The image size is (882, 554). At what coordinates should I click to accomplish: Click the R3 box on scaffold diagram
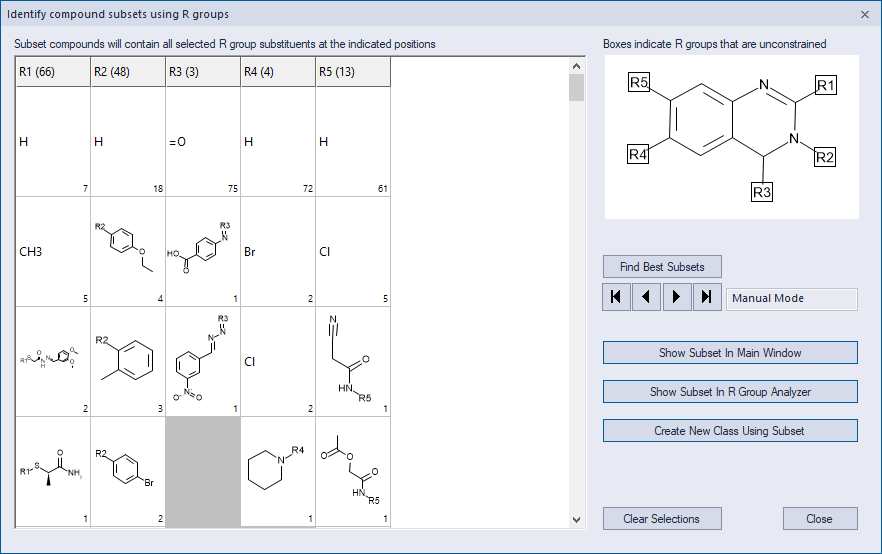[762, 192]
